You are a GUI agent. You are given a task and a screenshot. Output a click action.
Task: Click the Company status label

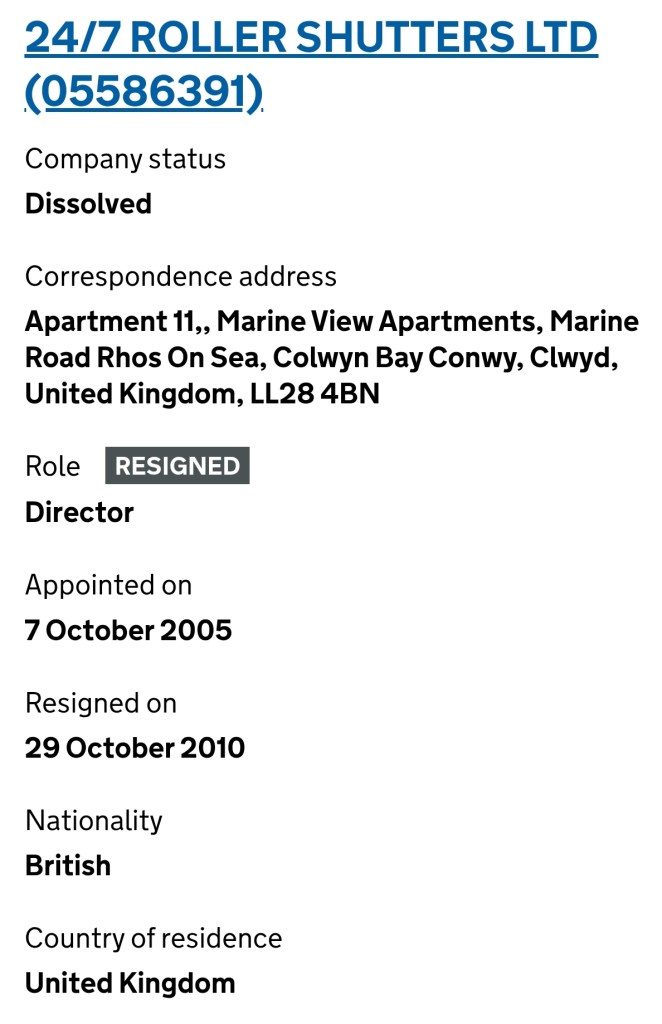pos(125,159)
